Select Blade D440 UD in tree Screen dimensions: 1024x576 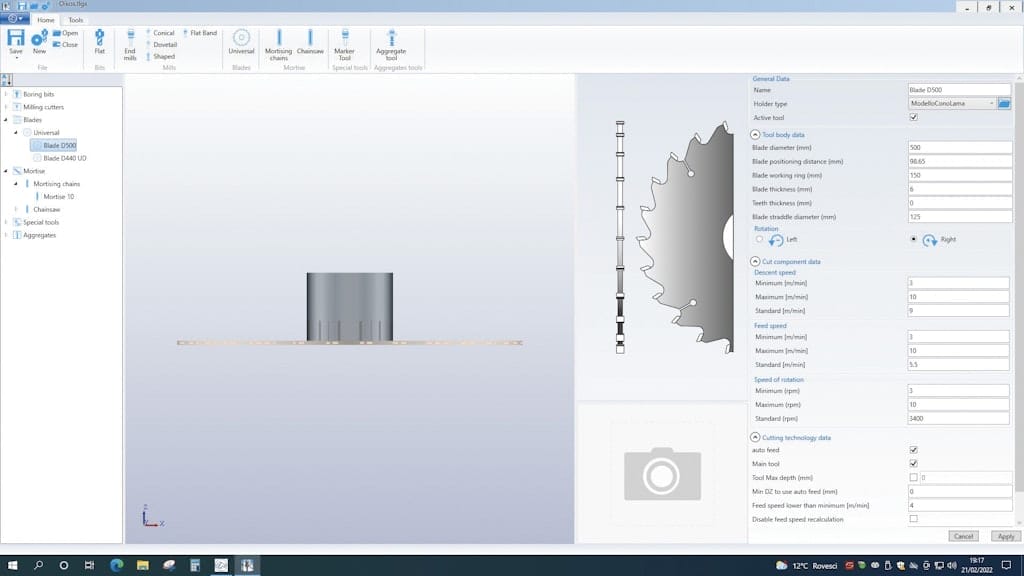[66, 158]
